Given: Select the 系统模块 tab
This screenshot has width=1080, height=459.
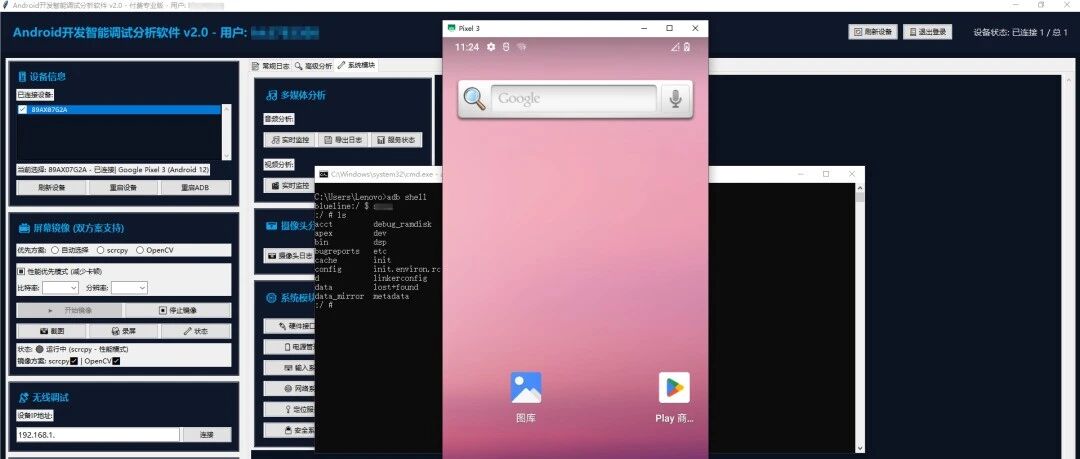Looking at the screenshot, I should [x=356, y=65].
